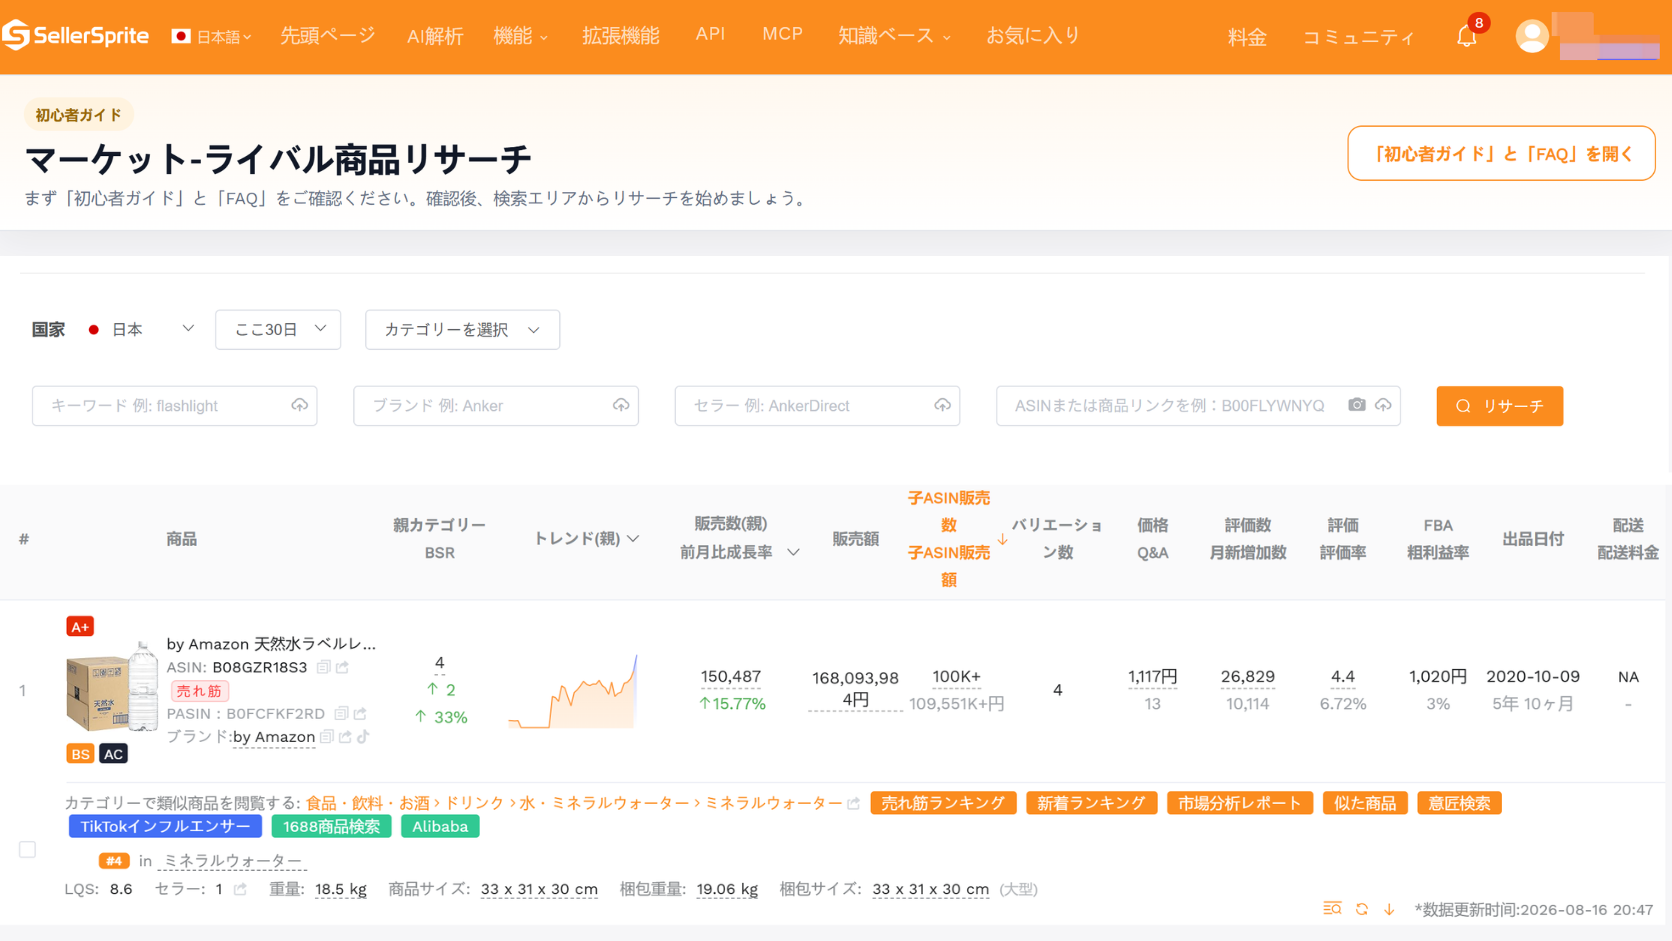Open the TikTok icon beside the brand
Image resolution: width=1672 pixels, height=941 pixels.
tap(363, 737)
